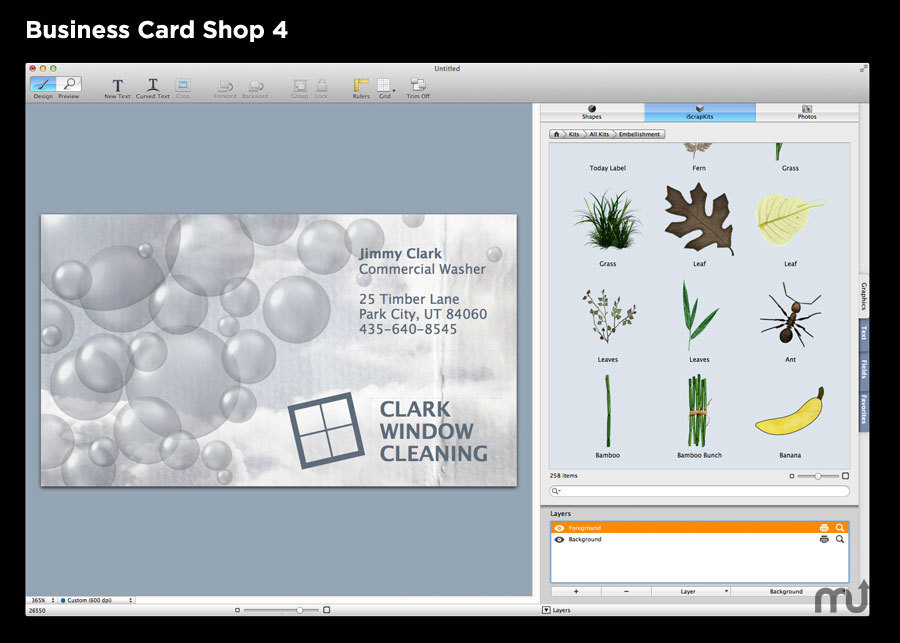The height and width of the screenshot is (643, 900).
Task: Open the Custom (600 dpi) dropdown
Action: [x=95, y=600]
